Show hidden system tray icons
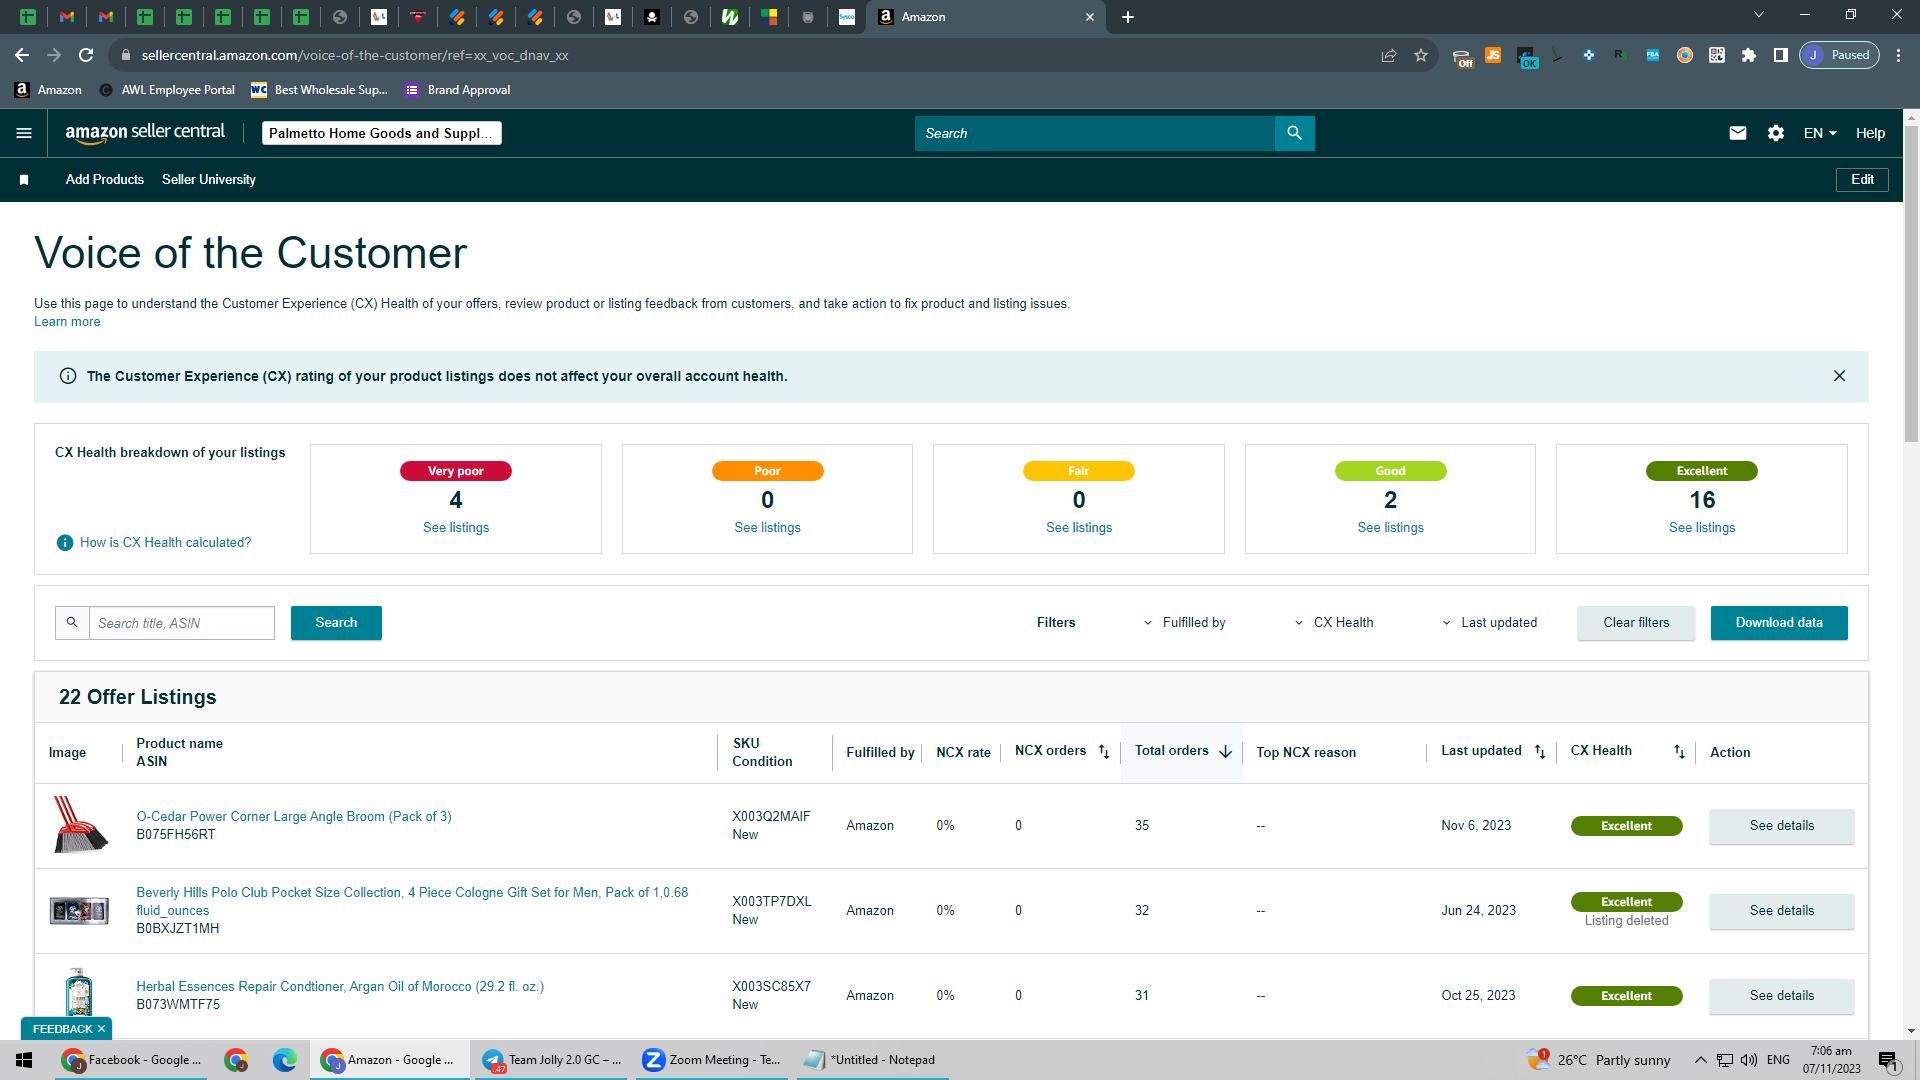 pyautogui.click(x=1700, y=1060)
